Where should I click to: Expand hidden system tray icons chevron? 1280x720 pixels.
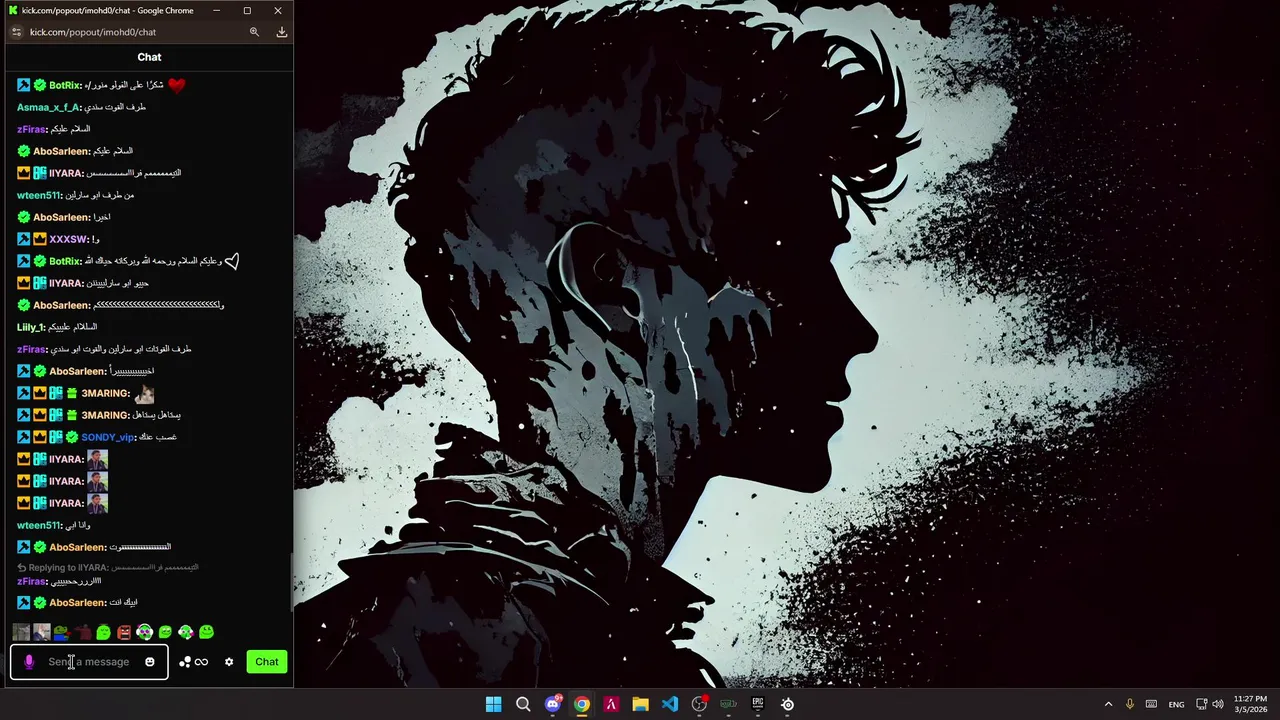click(x=1108, y=704)
